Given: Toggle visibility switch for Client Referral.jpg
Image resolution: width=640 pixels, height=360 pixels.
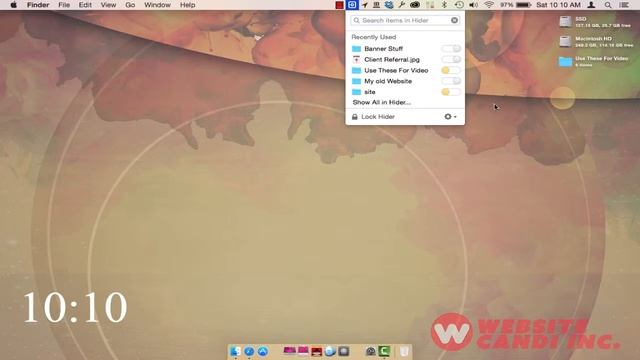Looking at the screenshot, I should [451, 60].
